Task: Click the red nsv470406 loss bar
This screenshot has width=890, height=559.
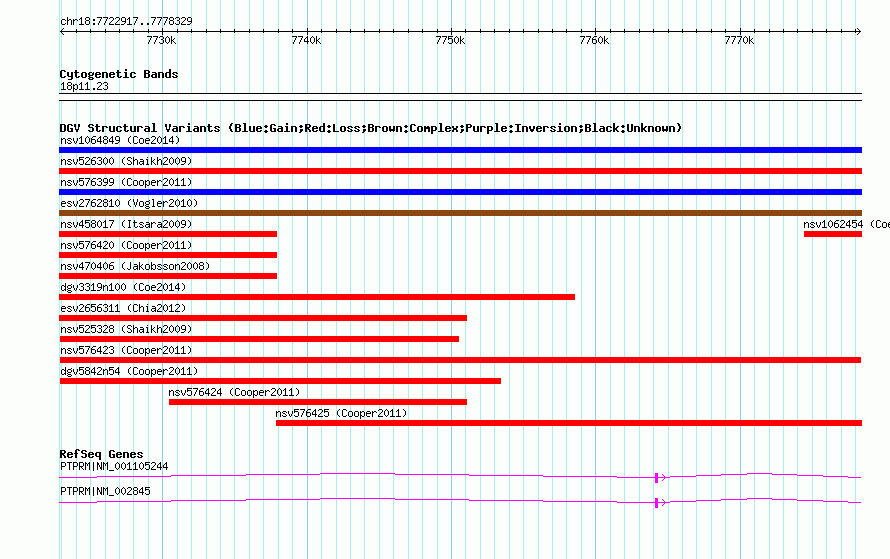Action: coord(168,276)
